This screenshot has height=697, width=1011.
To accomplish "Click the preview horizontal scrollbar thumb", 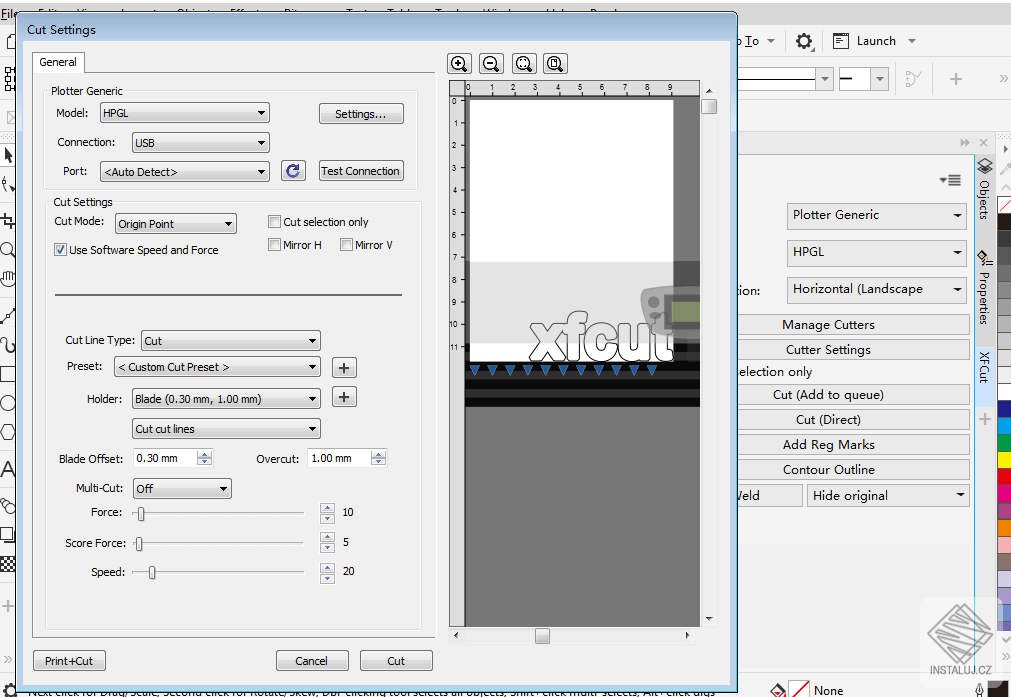I will point(542,636).
